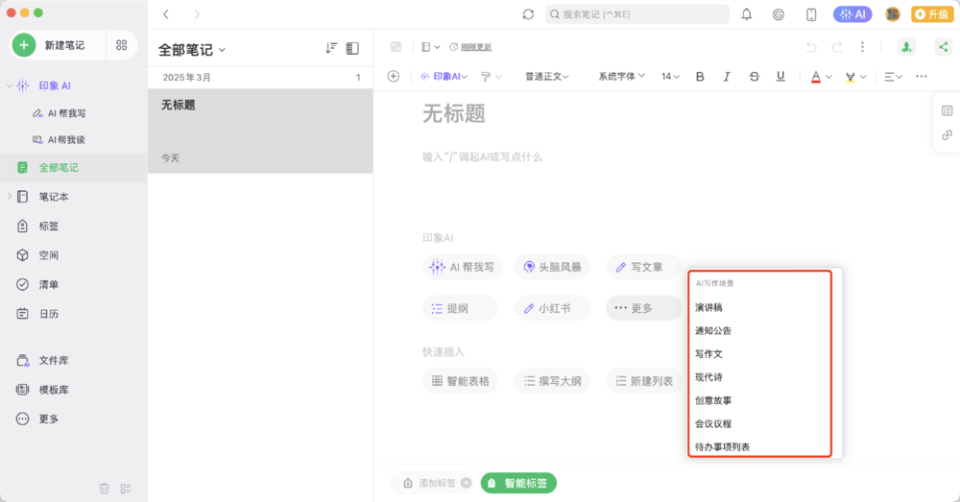Open more formatting options ellipsis
960x502 pixels.
pos(921,77)
